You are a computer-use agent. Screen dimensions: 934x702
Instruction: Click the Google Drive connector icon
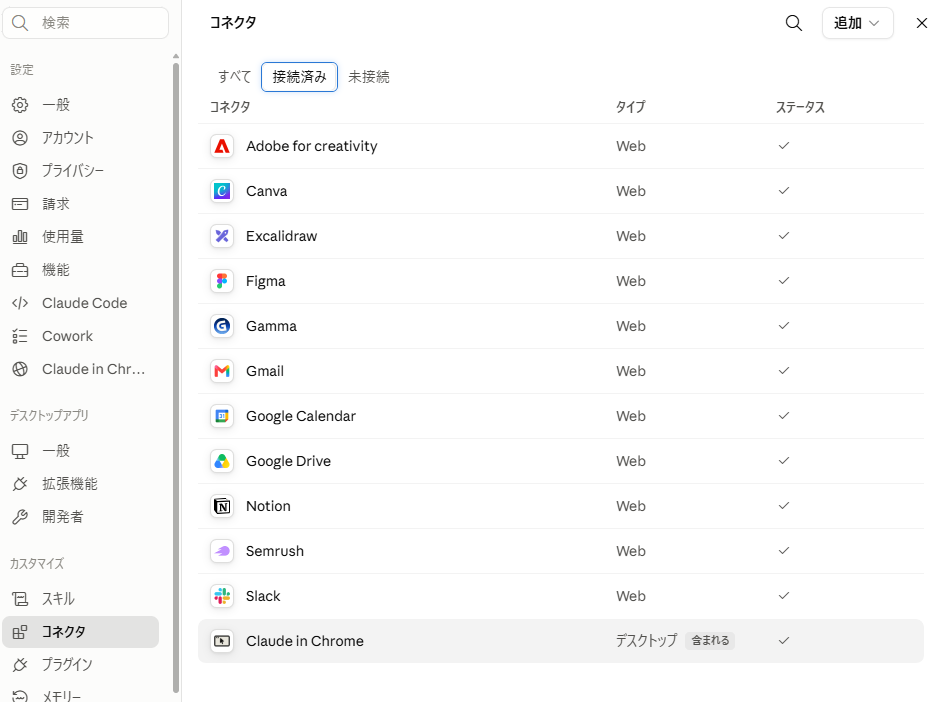click(222, 461)
